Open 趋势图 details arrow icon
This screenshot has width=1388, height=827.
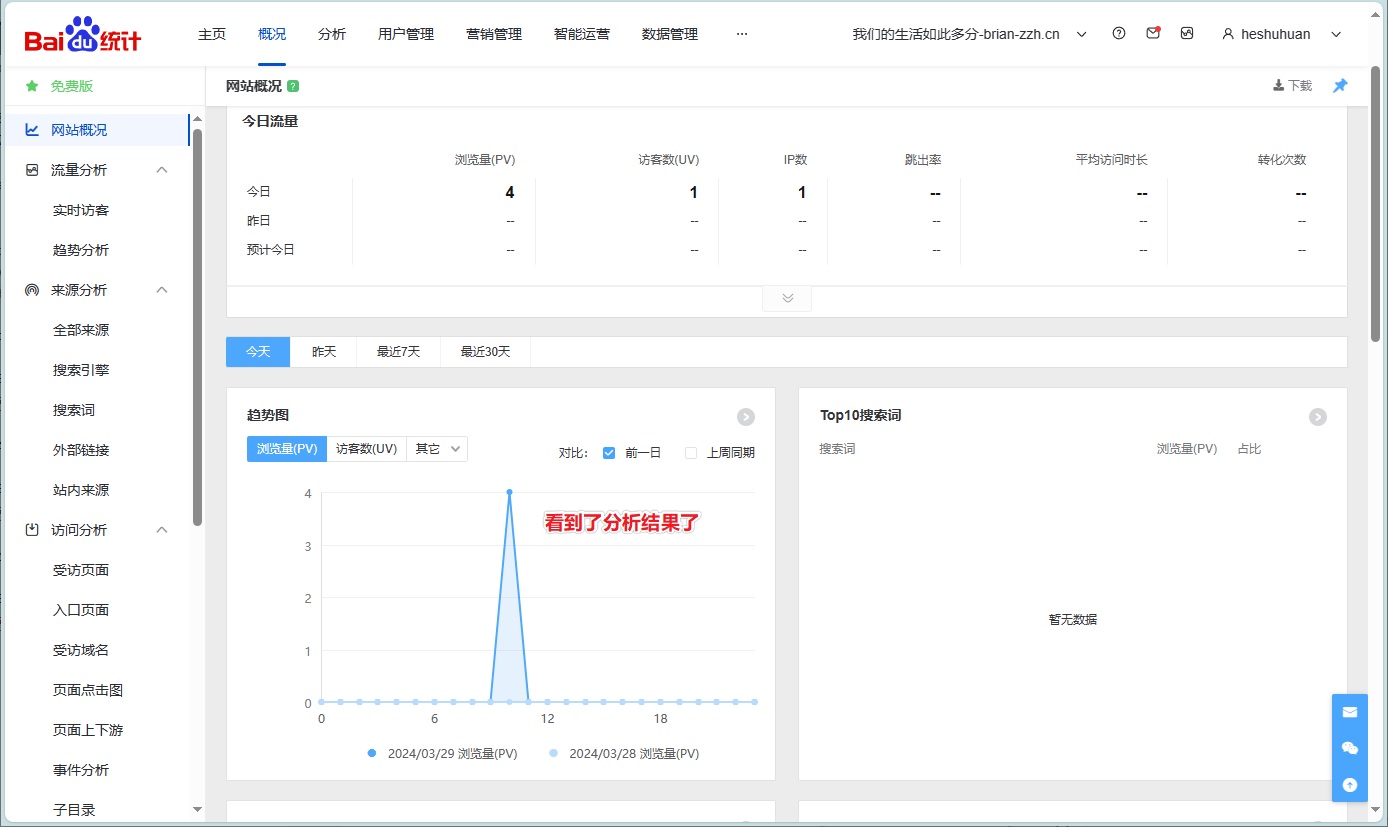pos(746,417)
